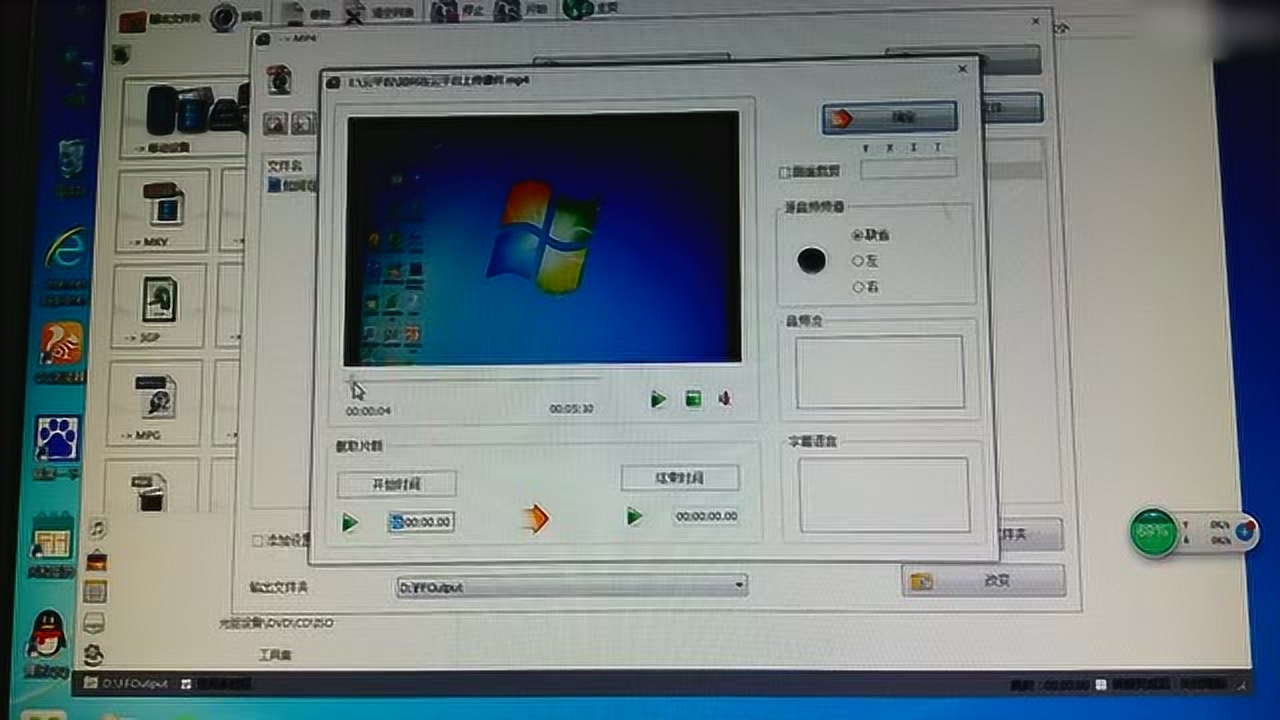Enable the crop picture checkbox
The height and width of the screenshot is (720, 1280).
(784, 173)
